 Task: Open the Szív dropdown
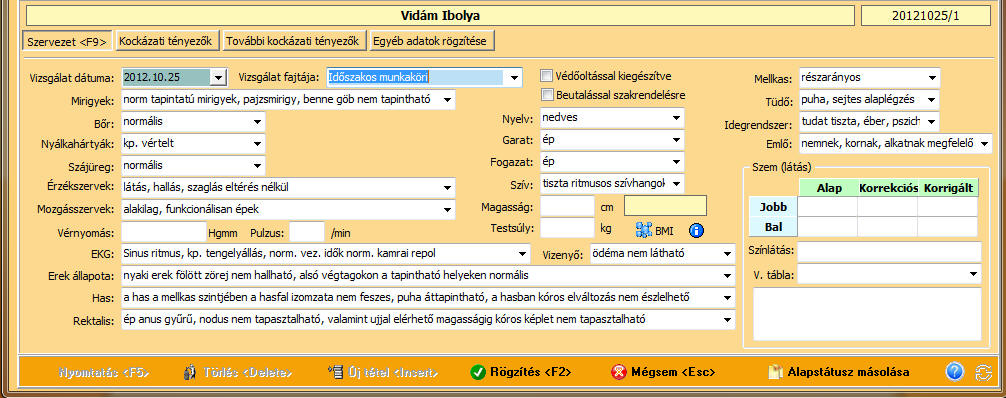[676, 184]
